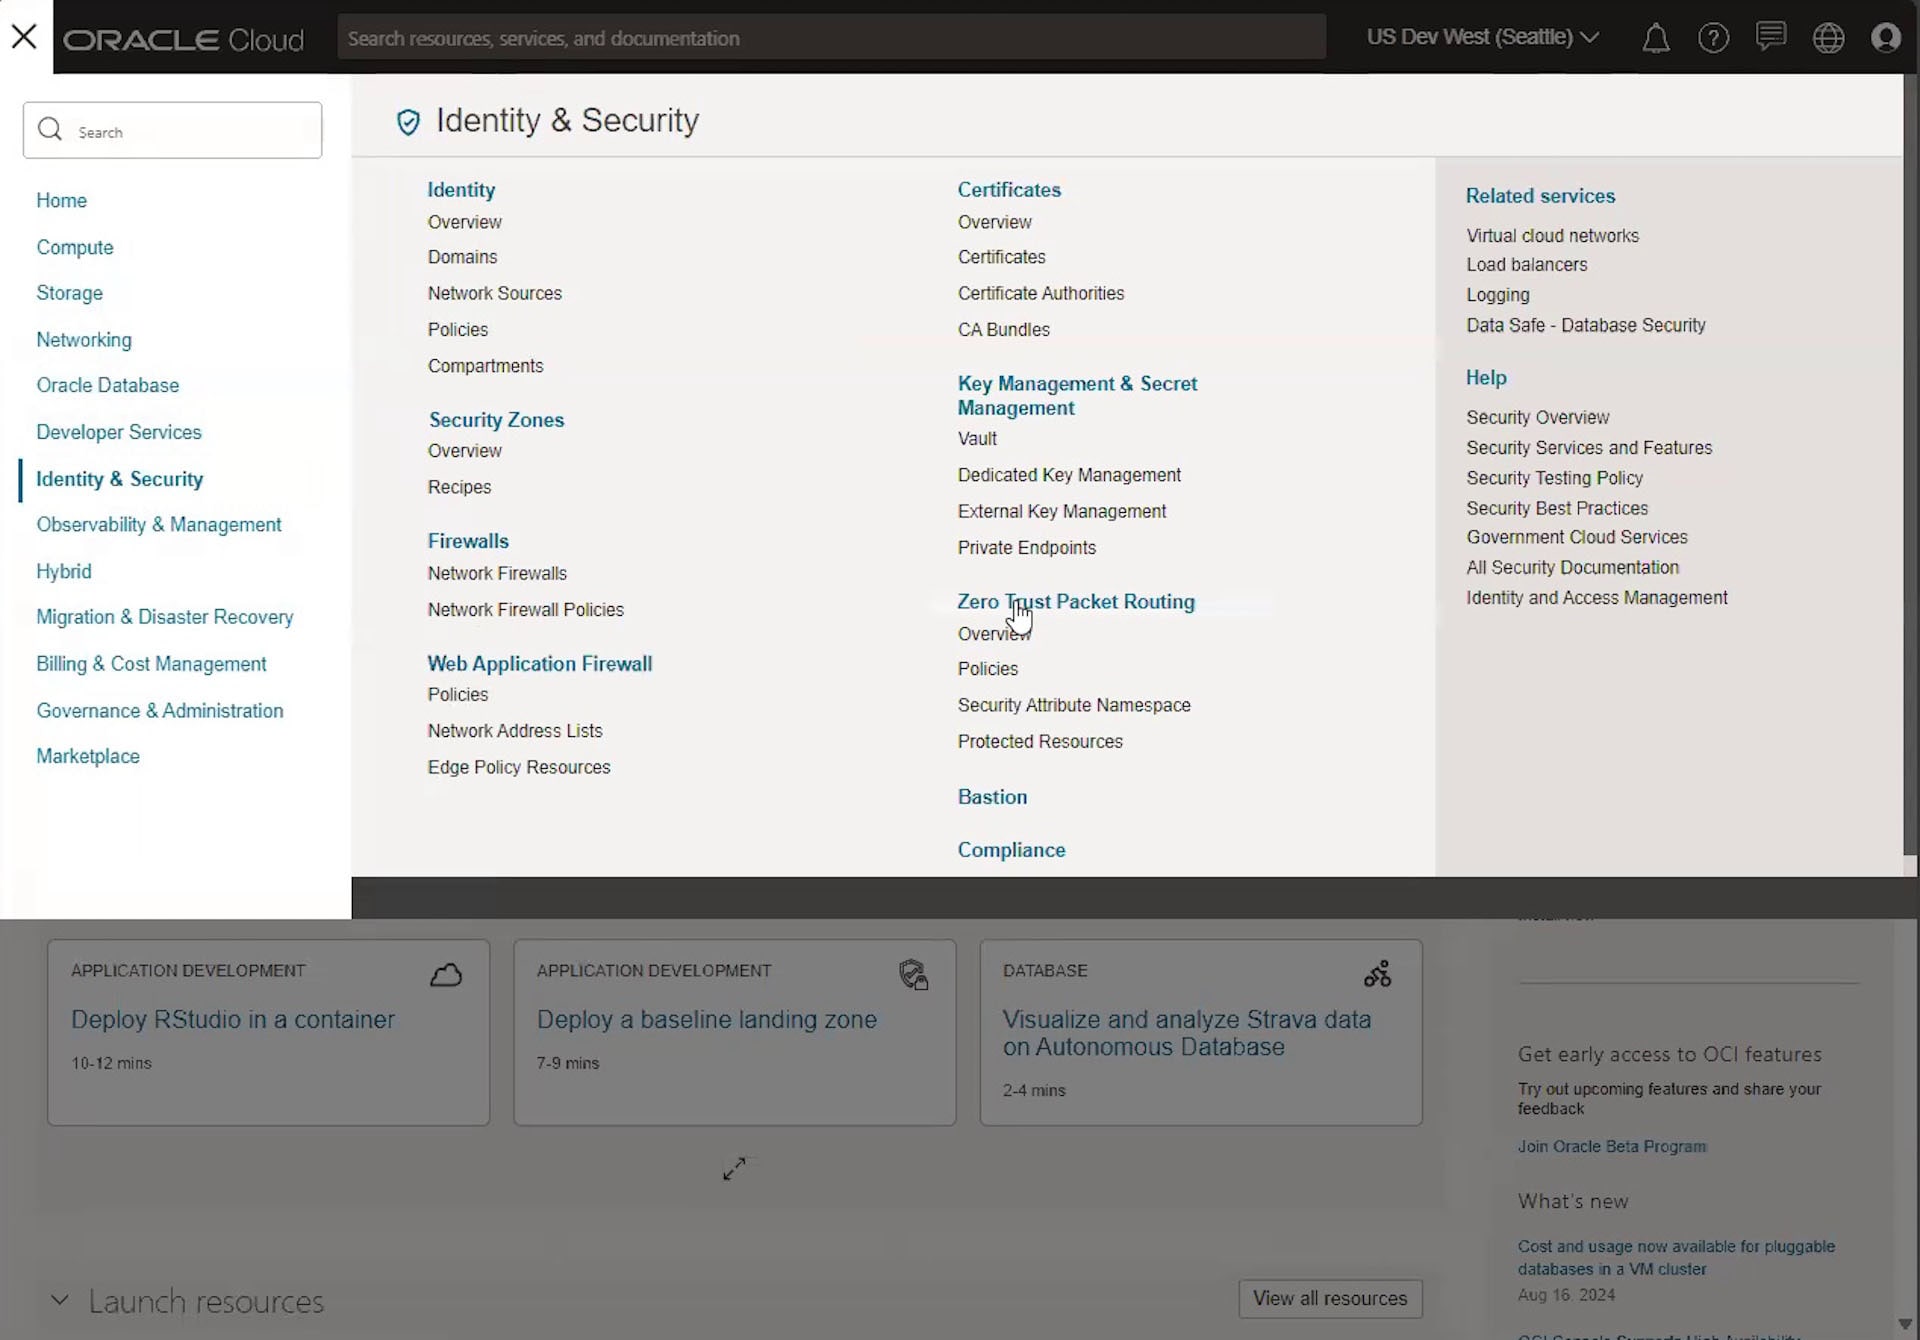Click the notifications bell icon
This screenshot has height=1340, width=1920.
coord(1654,36)
